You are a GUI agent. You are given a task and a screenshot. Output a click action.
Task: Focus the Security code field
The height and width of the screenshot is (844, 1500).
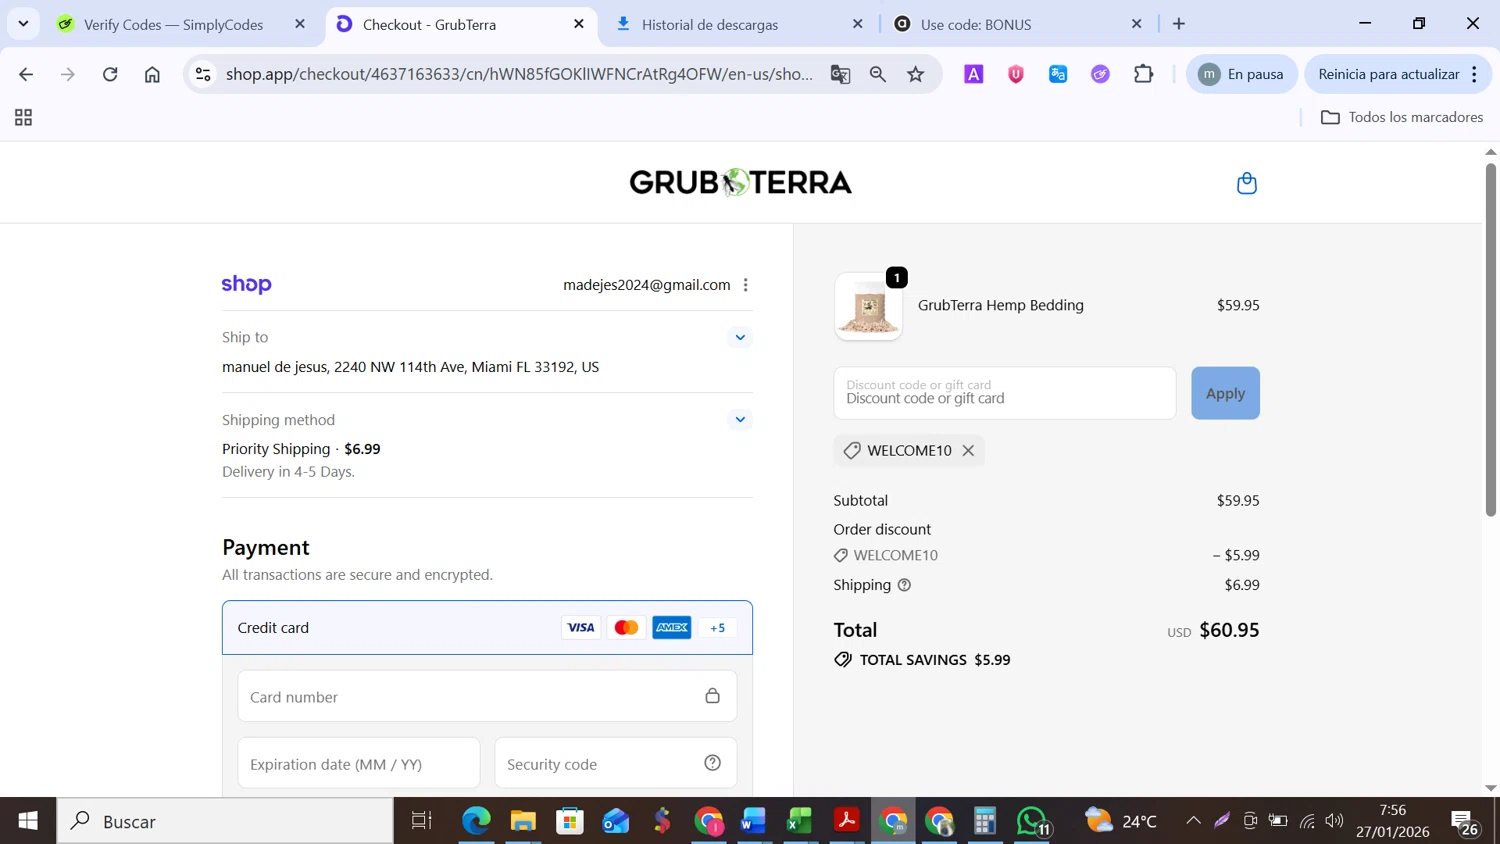click(616, 763)
